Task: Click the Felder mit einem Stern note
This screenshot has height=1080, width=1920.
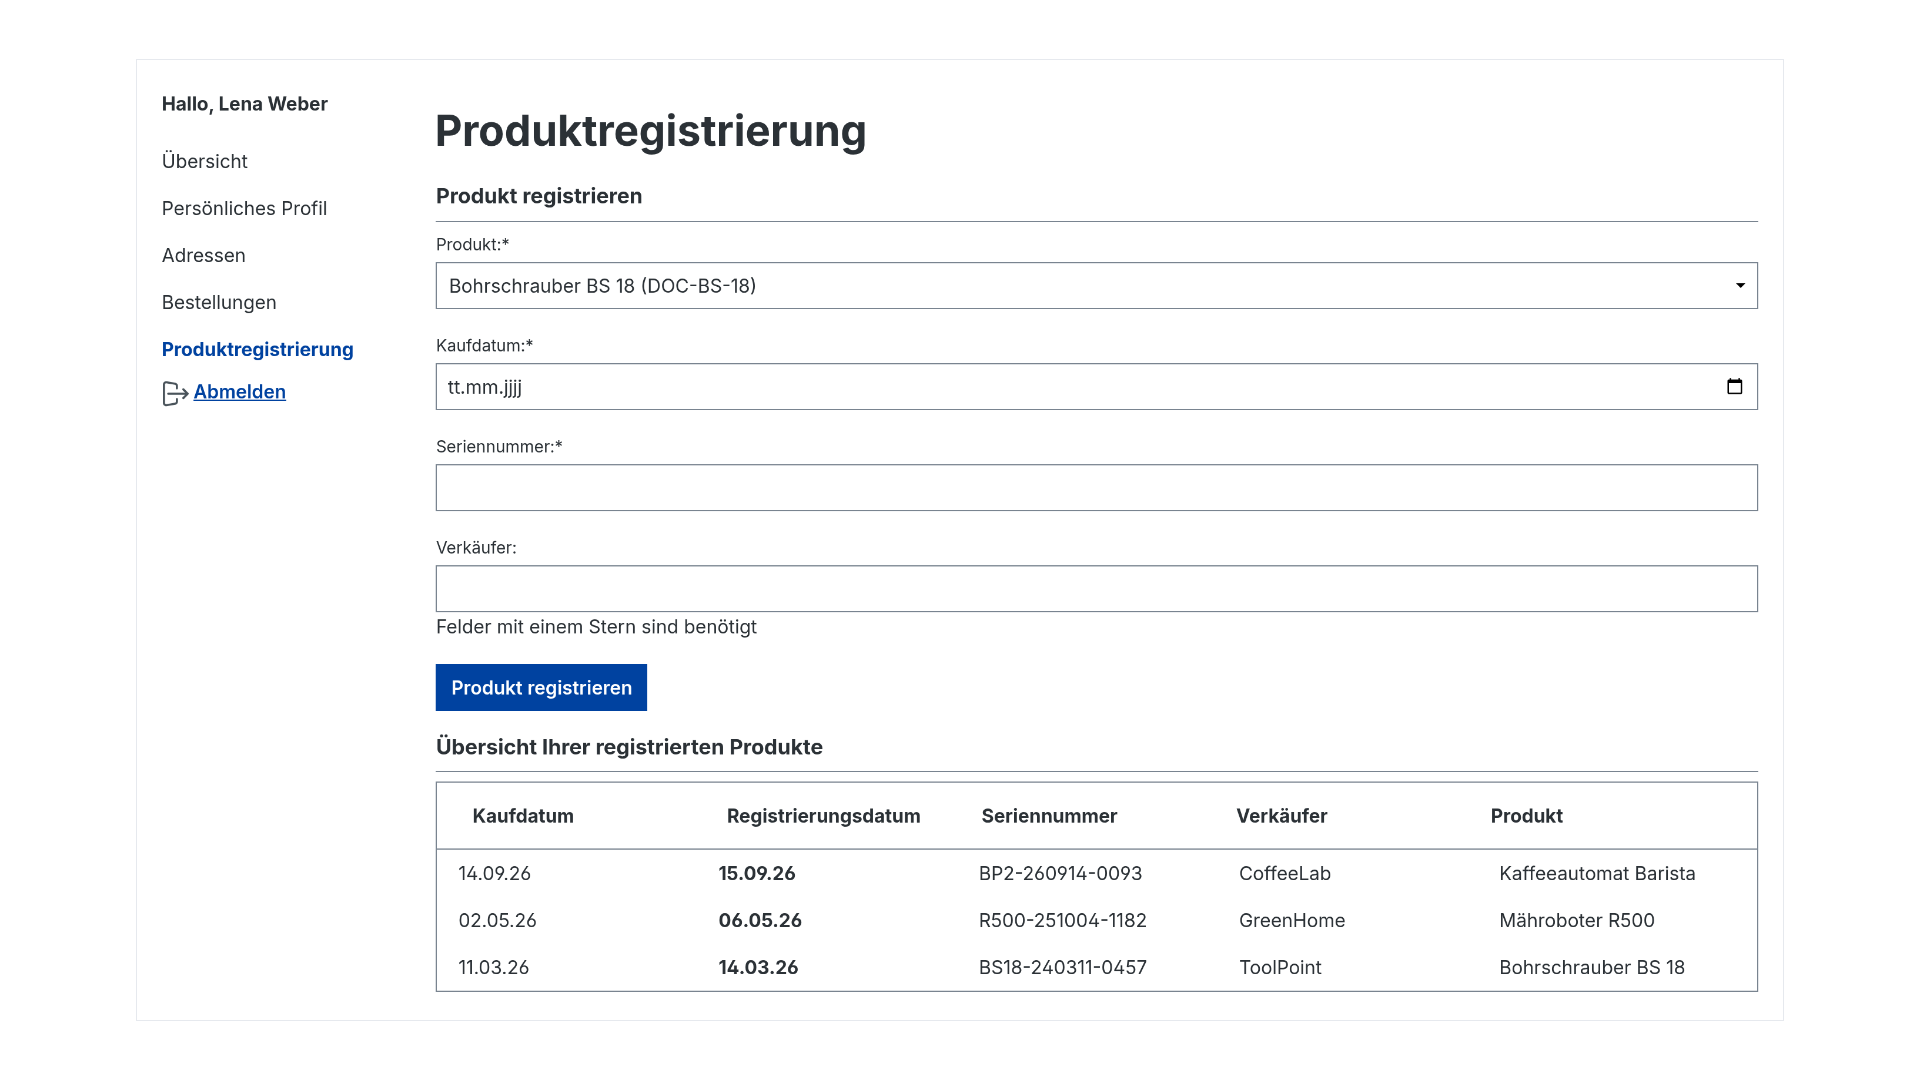Action: pyautogui.click(x=596, y=627)
